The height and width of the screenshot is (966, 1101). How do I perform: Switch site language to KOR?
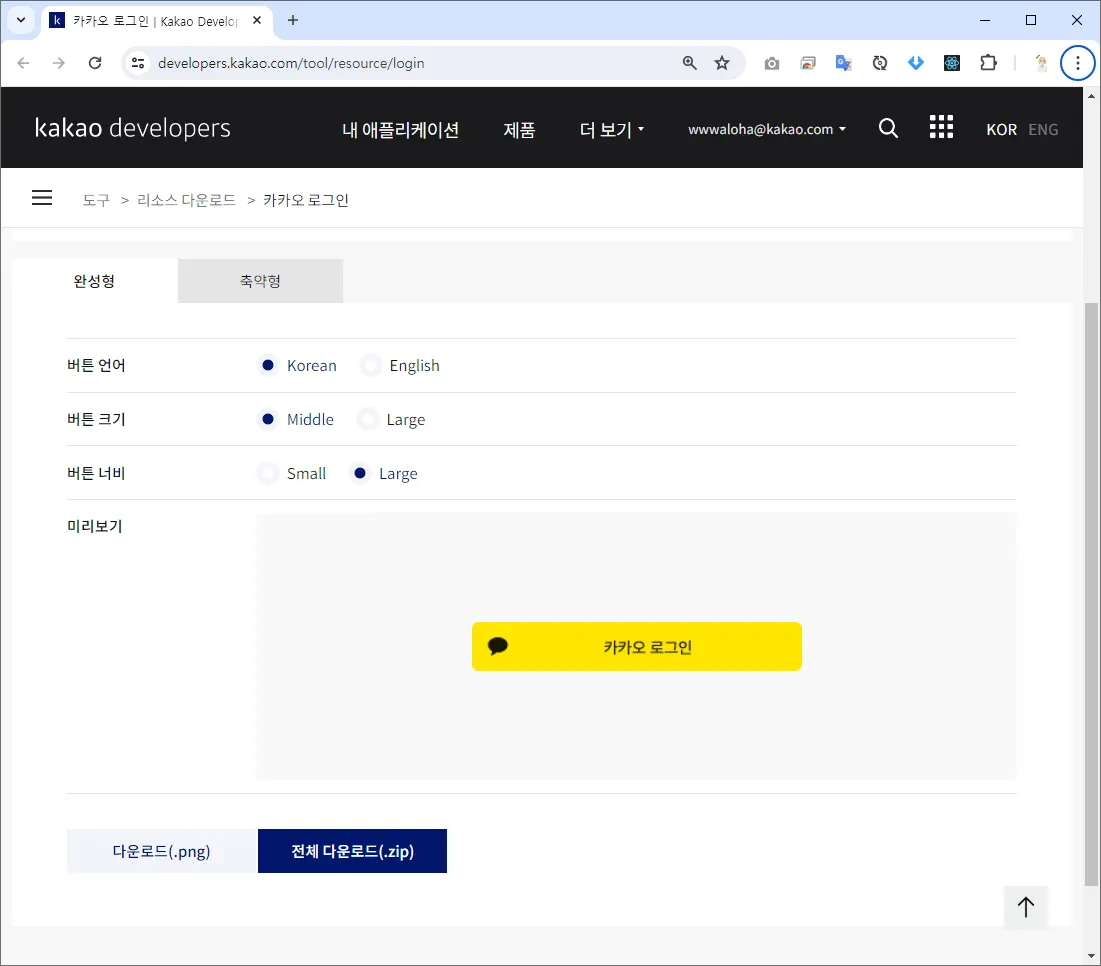[1001, 130]
